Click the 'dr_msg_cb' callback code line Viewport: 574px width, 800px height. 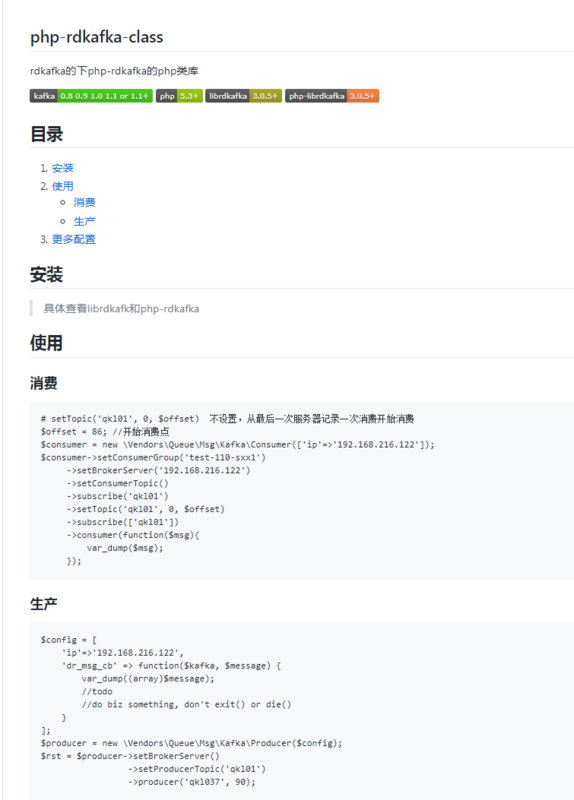pyautogui.click(x=171, y=666)
